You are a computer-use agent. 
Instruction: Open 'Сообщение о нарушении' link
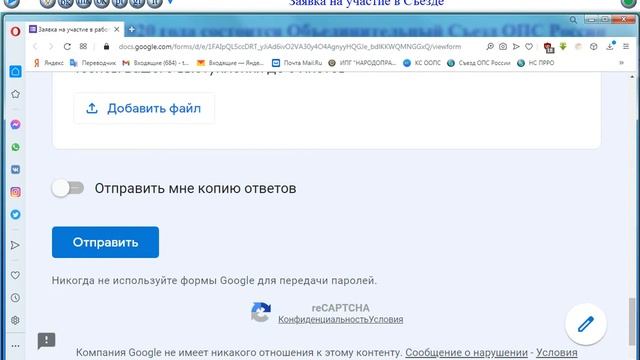pos(466,352)
